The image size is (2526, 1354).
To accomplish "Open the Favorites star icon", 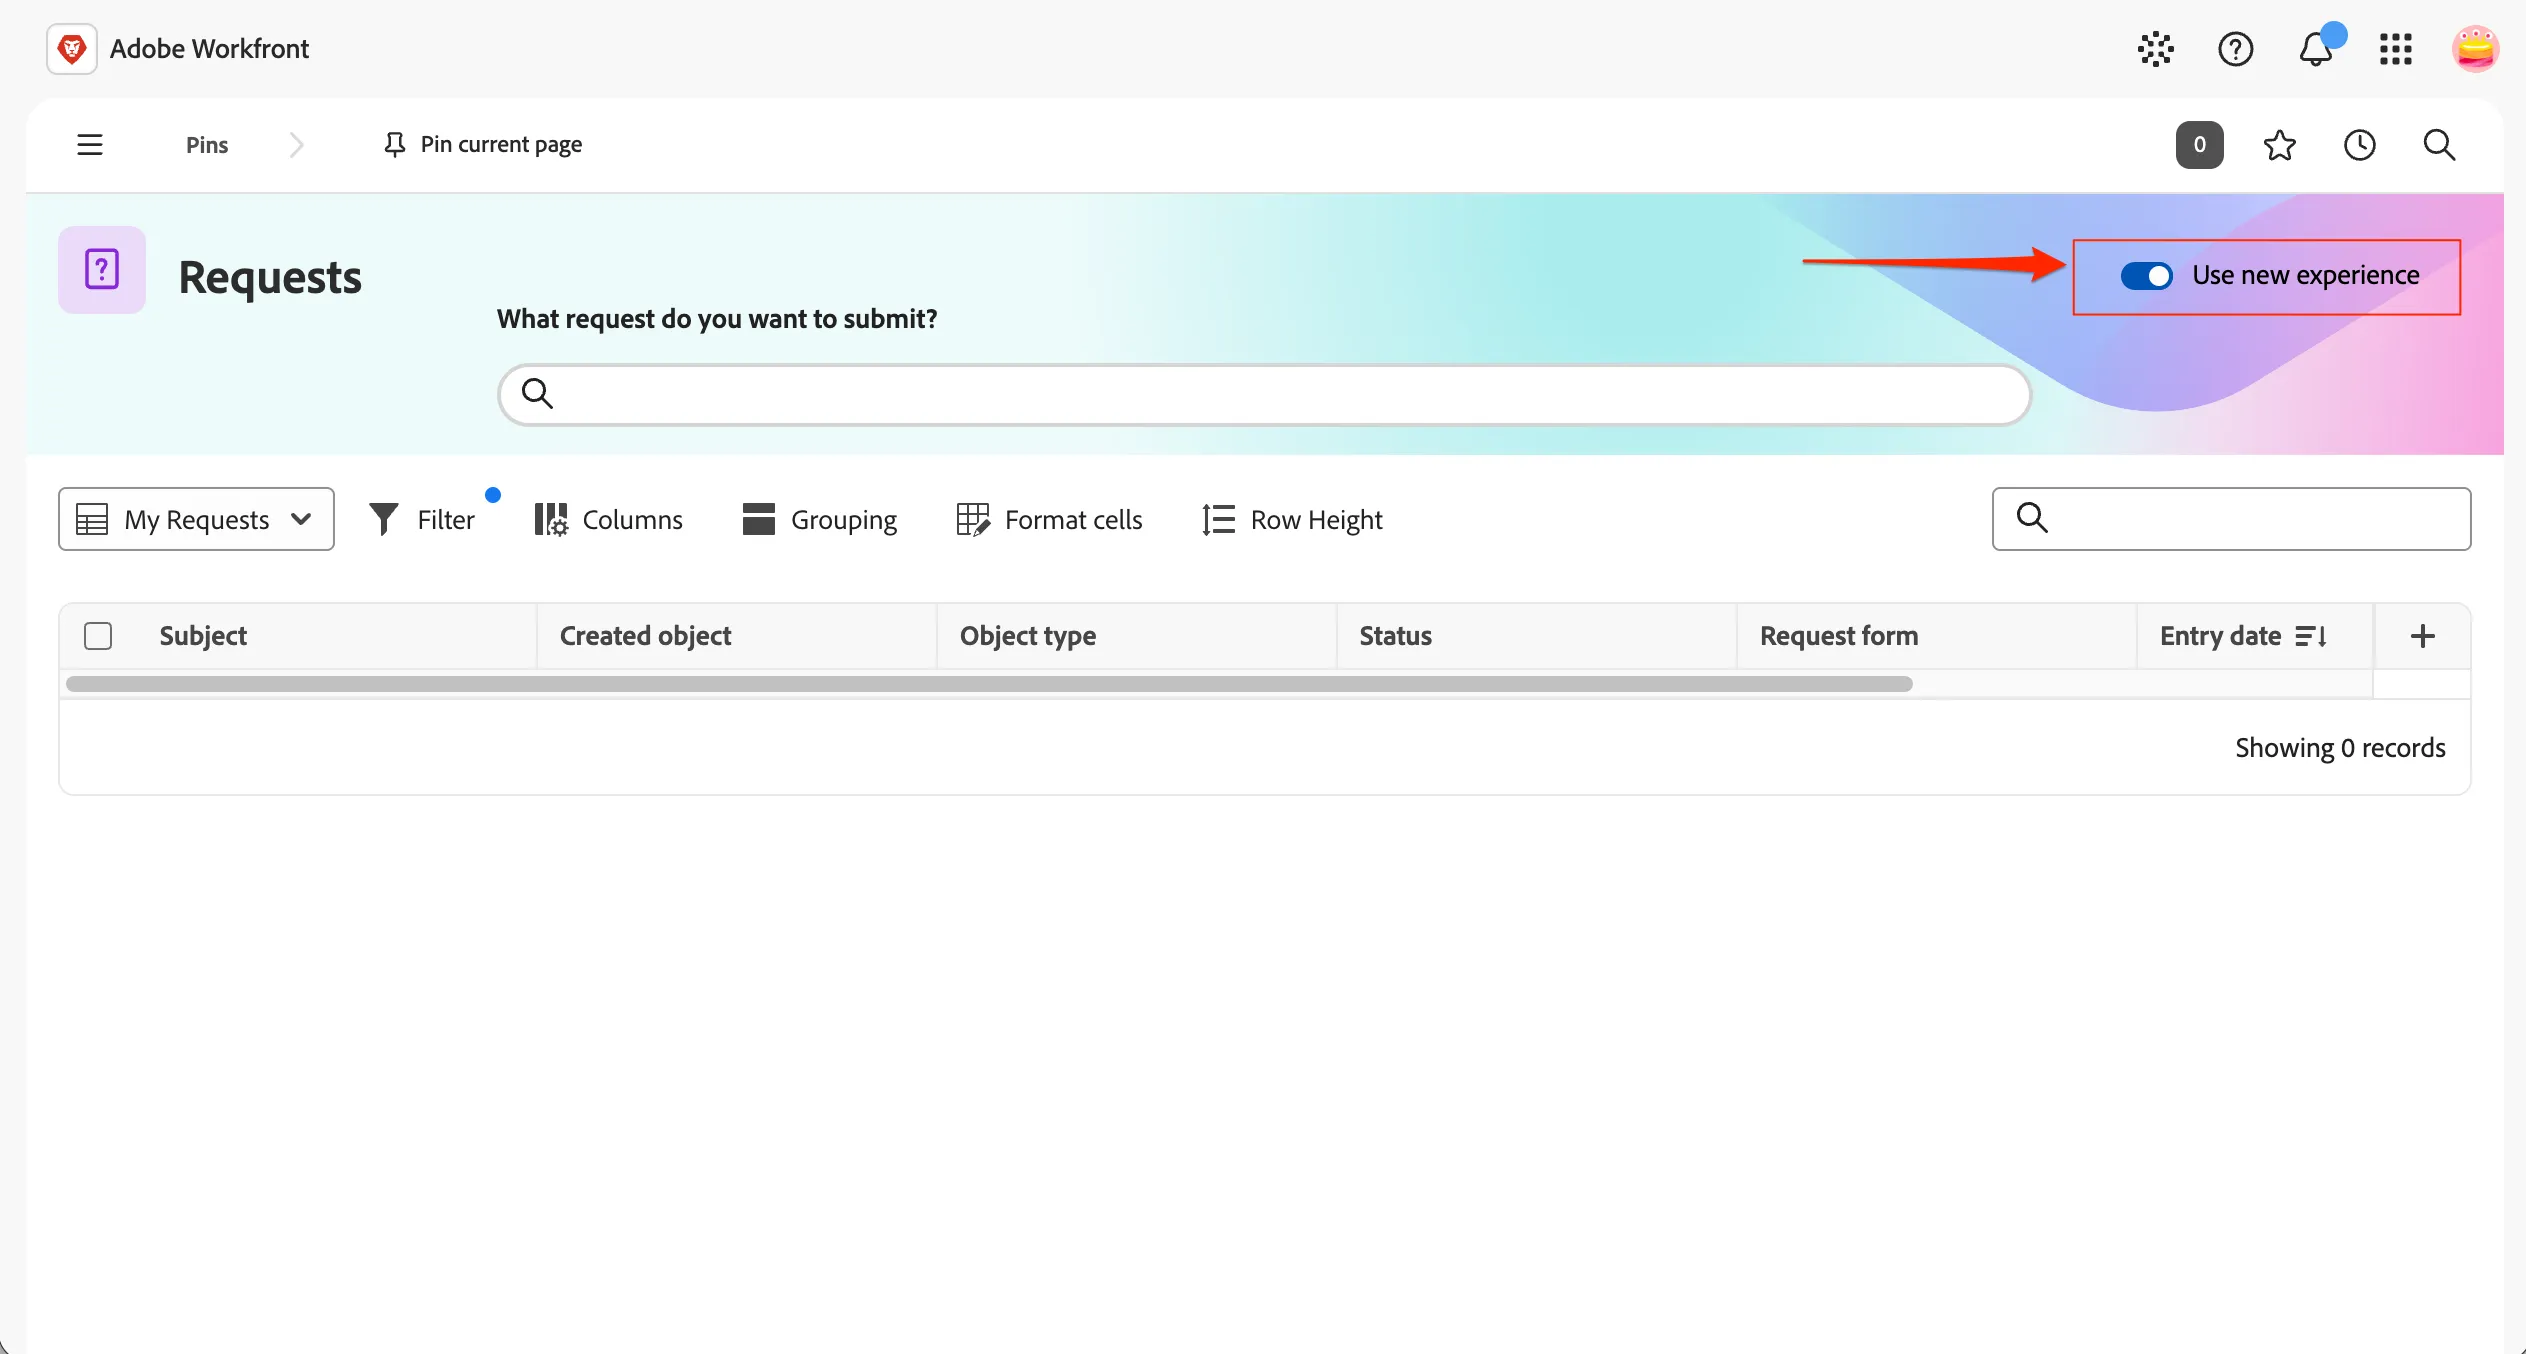I will 2279,145.
